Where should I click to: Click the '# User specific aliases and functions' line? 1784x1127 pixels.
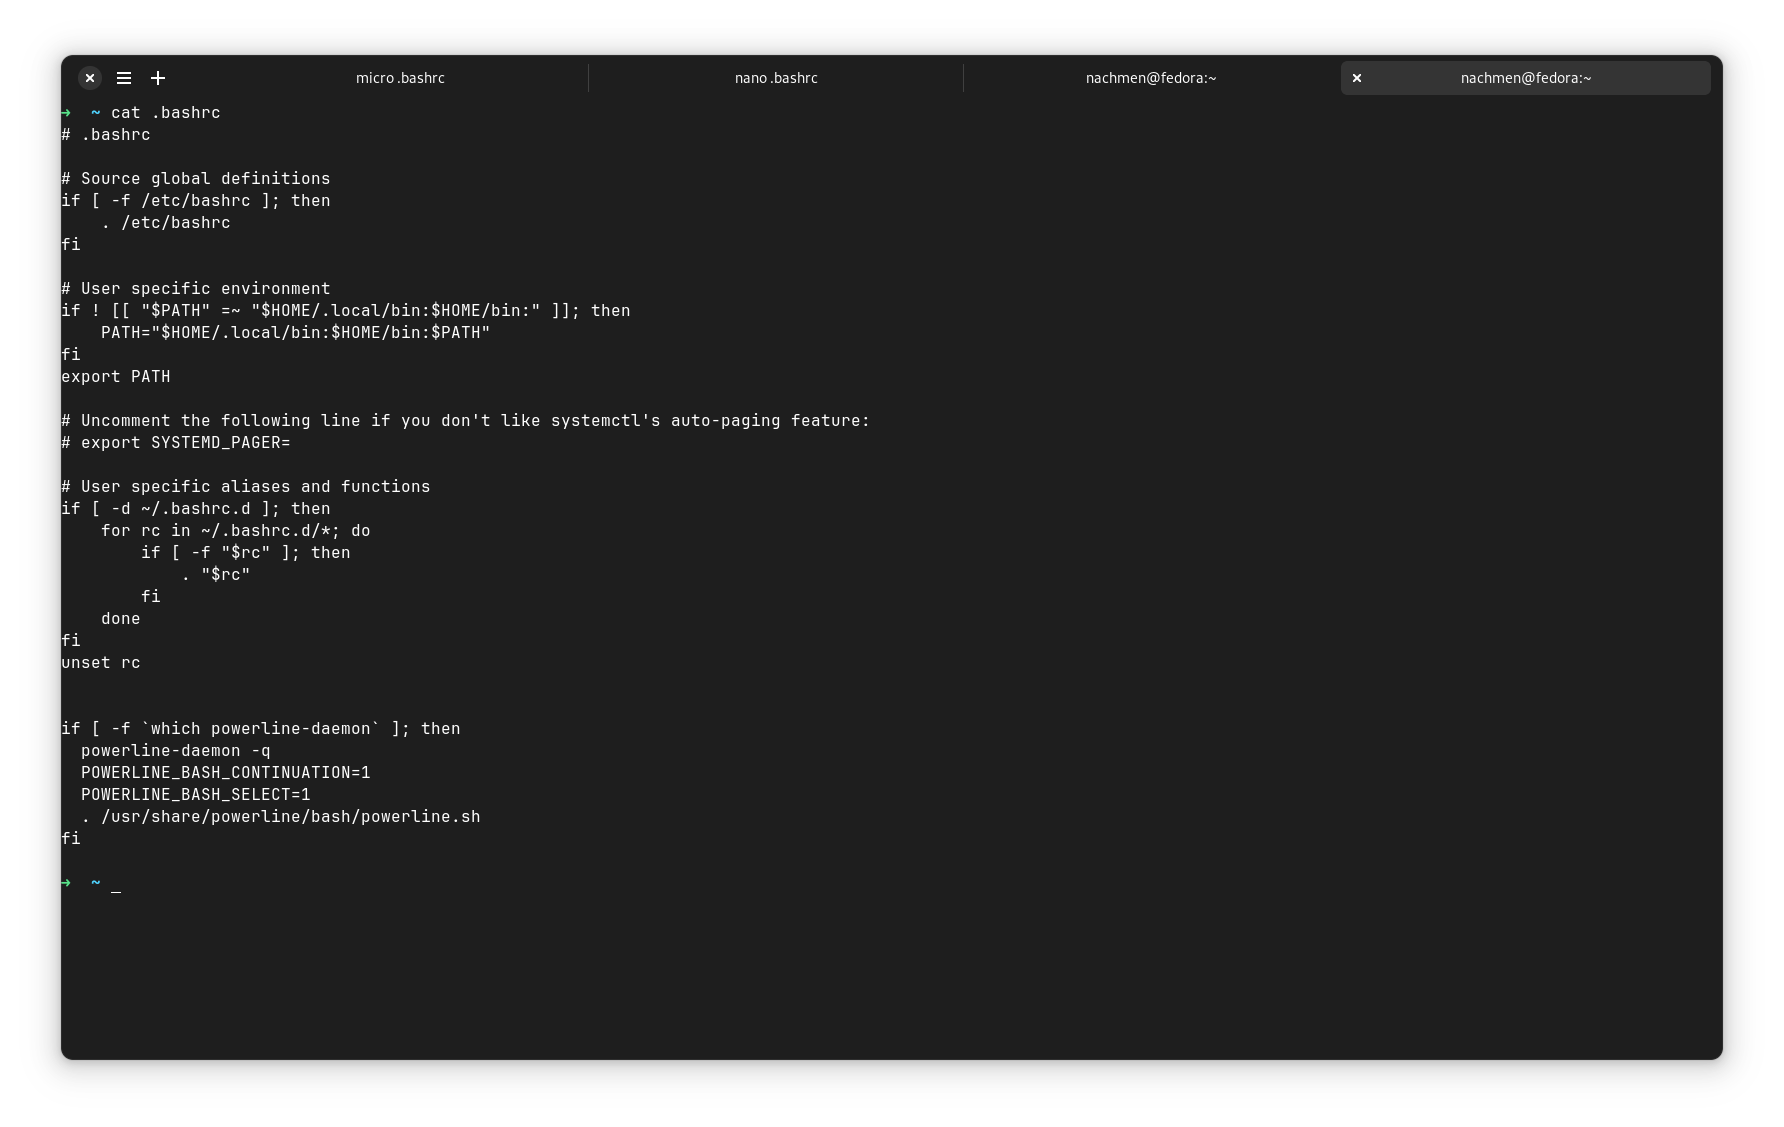coord(245,487)
